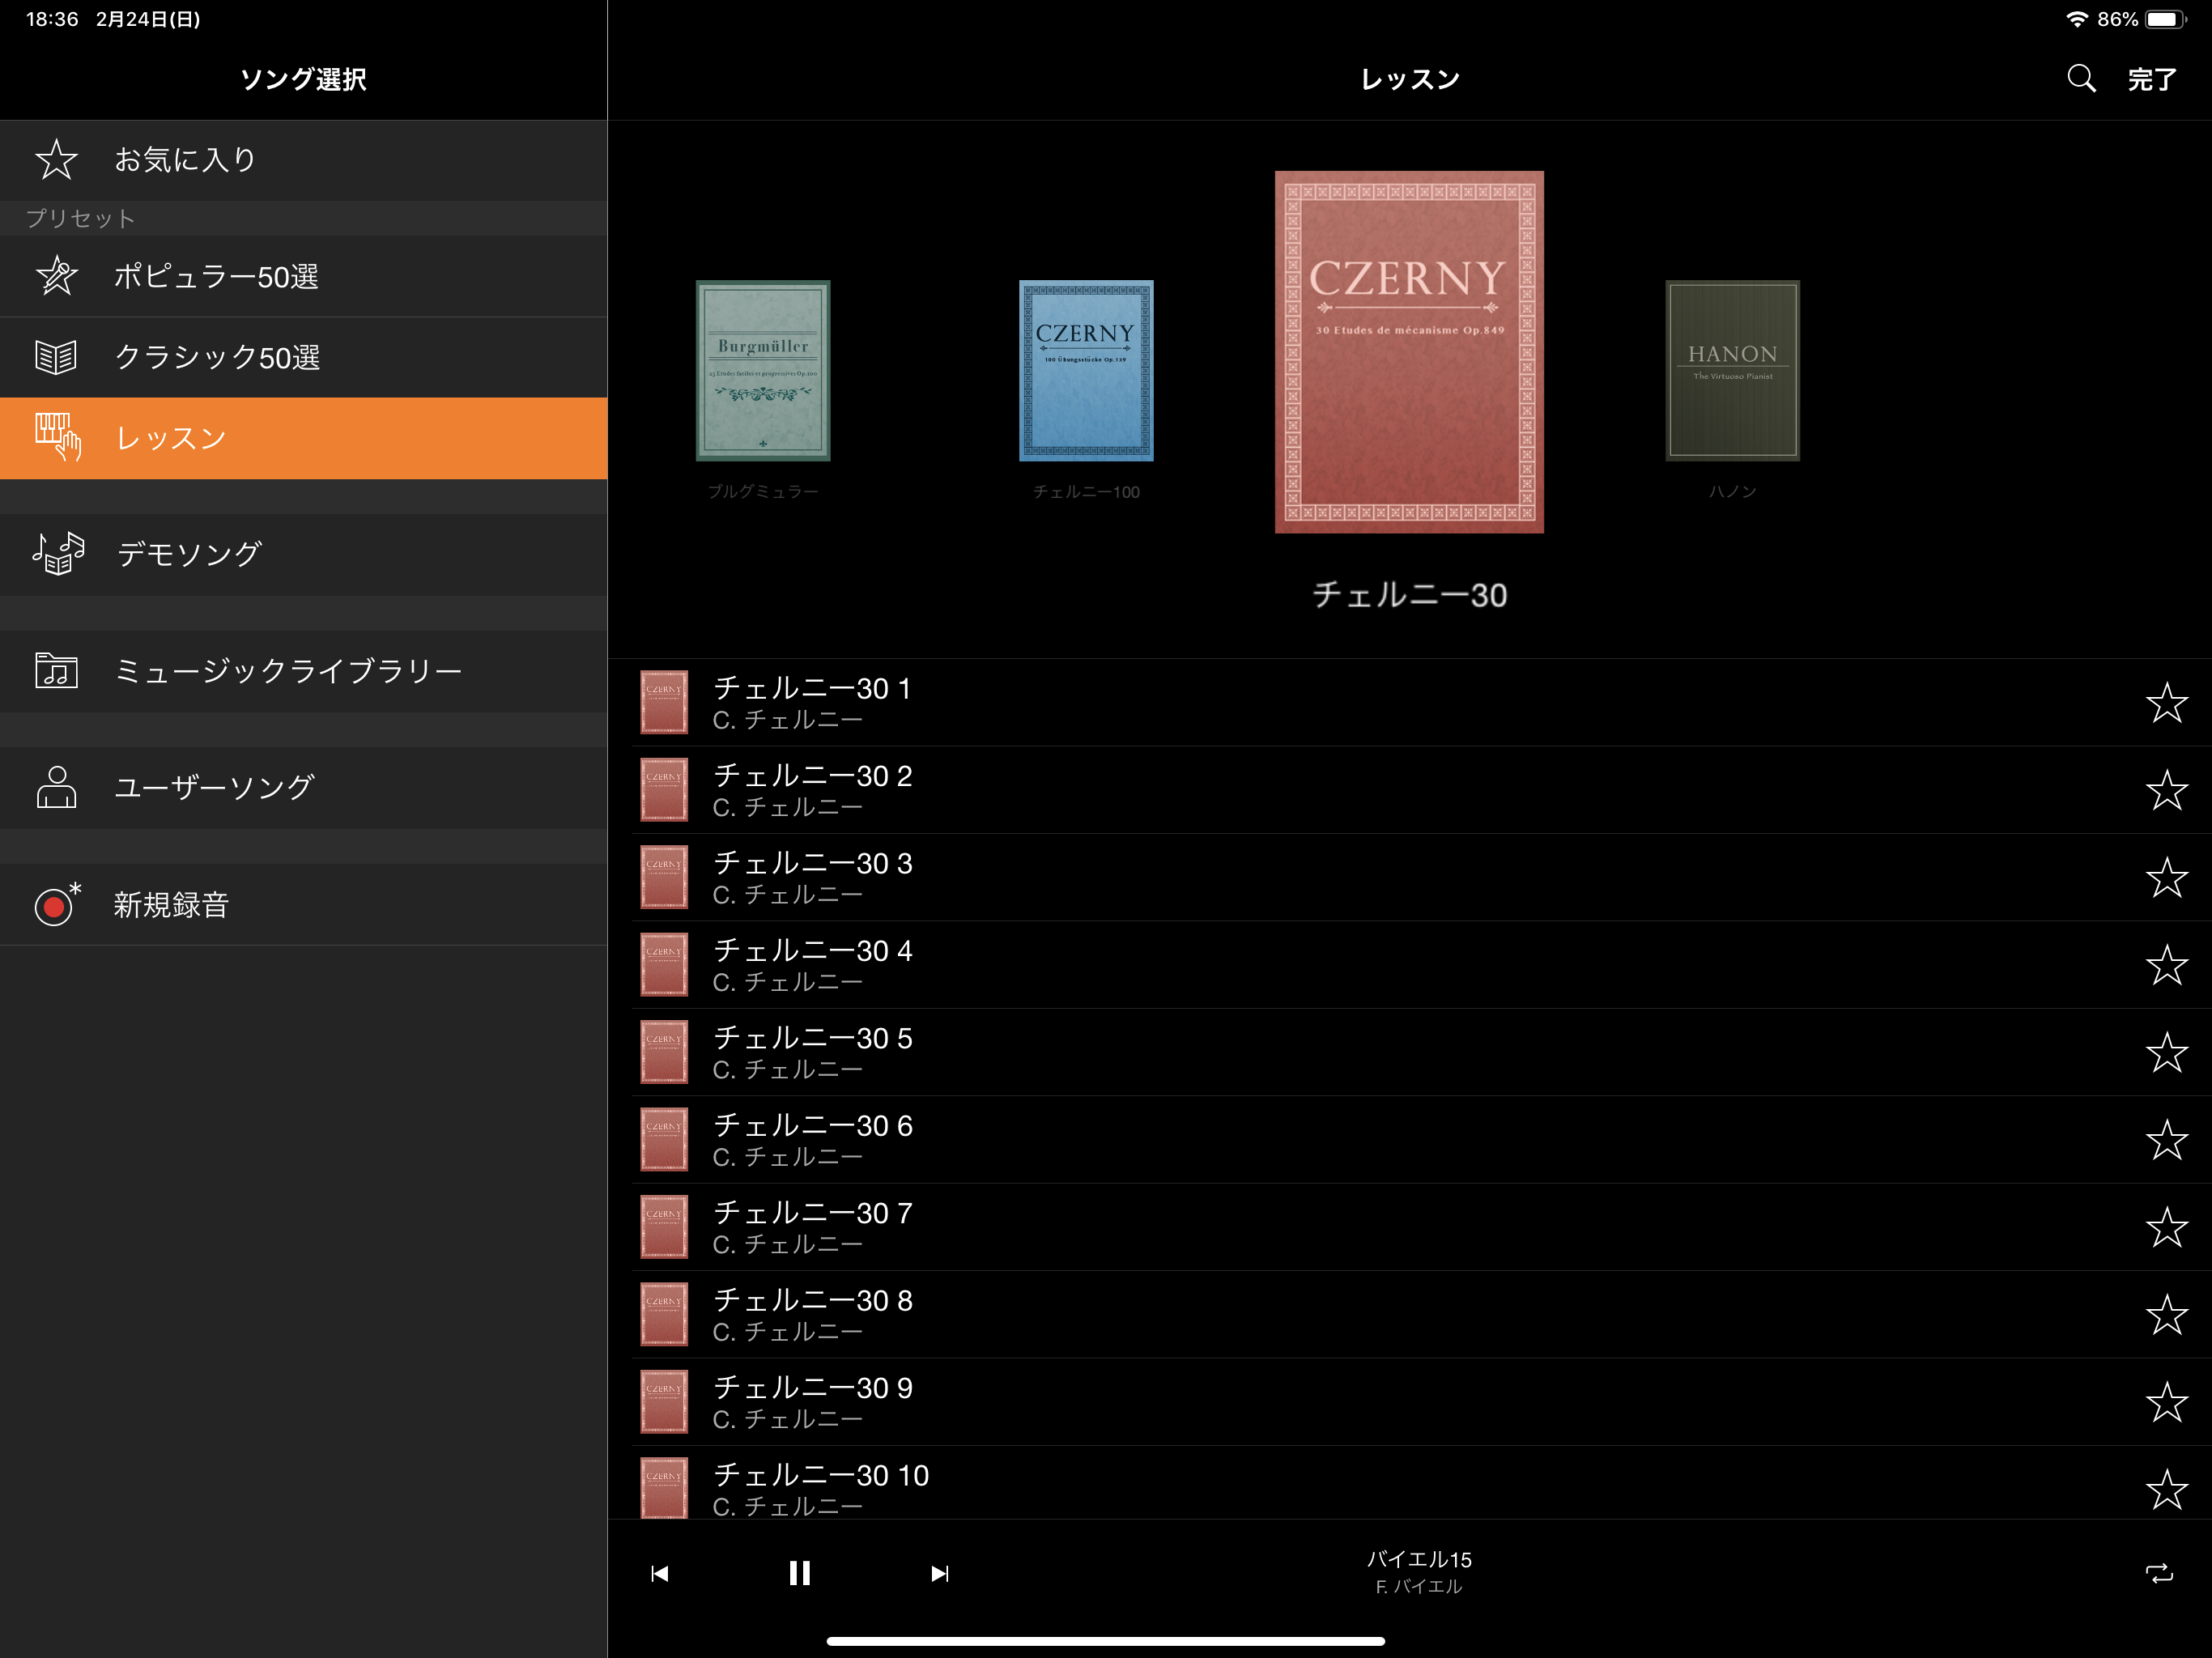Click the demo song notes icon
2212x1658 pixels.
(58, 553)
